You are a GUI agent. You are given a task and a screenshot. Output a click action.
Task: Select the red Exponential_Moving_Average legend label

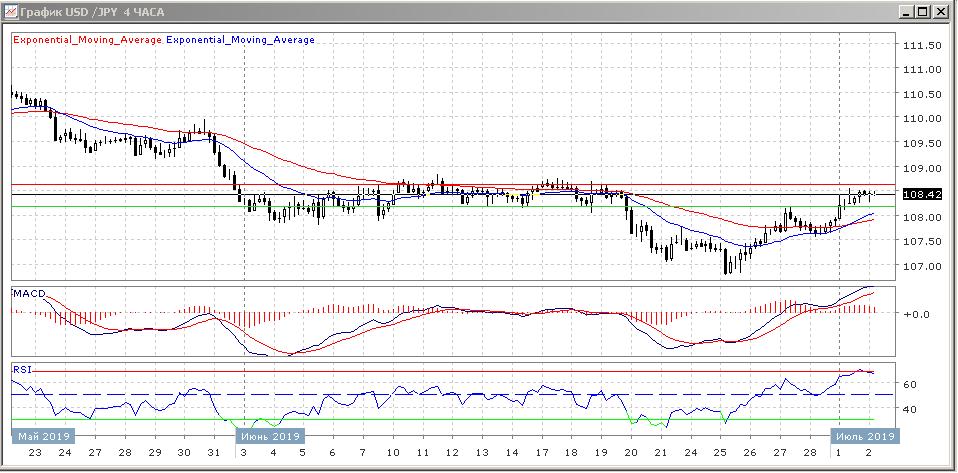(86, 40)
